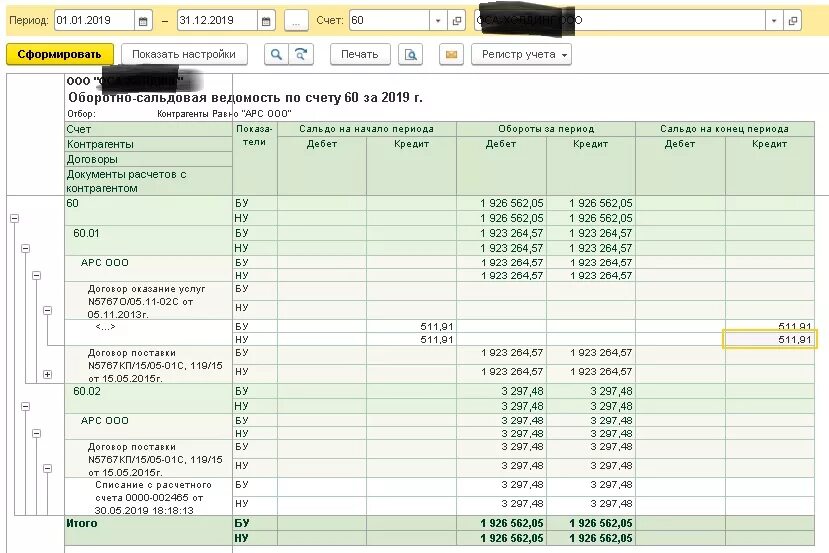This screenshot has height=553, width=829.
Task: Click report title Оборотно-сальдовая ведомость
Action: [245, 97]
